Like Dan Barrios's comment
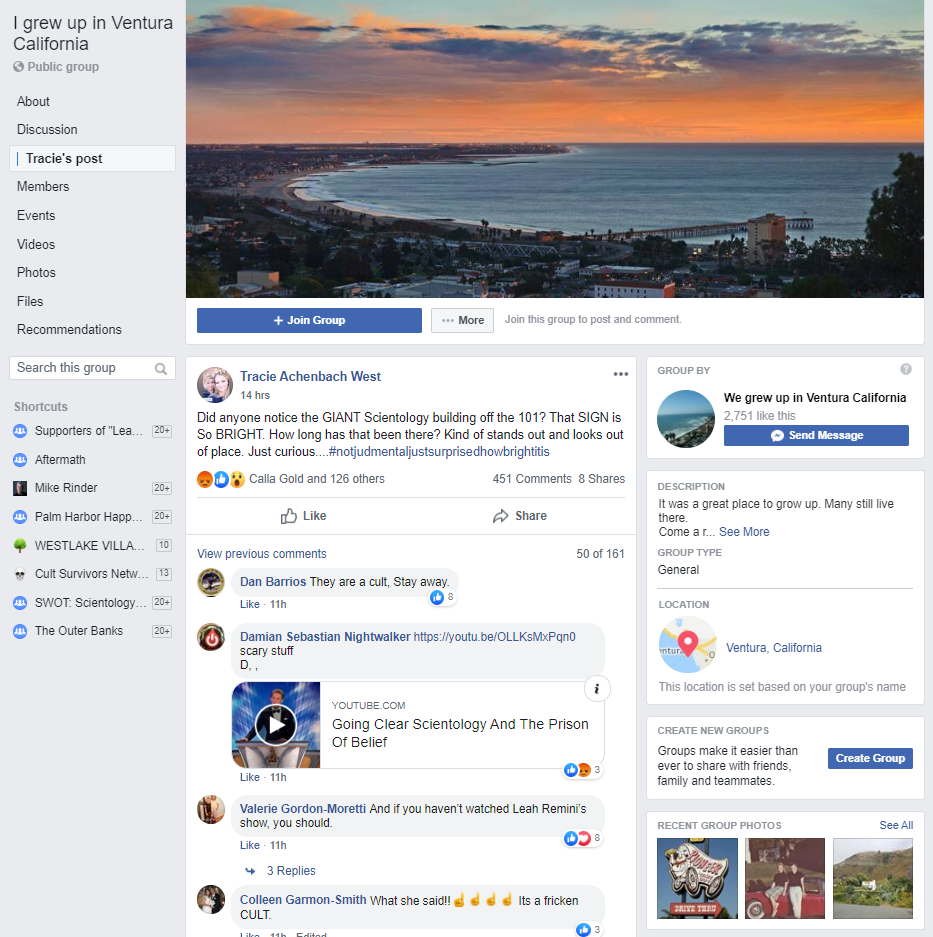 tap(249, 605)
